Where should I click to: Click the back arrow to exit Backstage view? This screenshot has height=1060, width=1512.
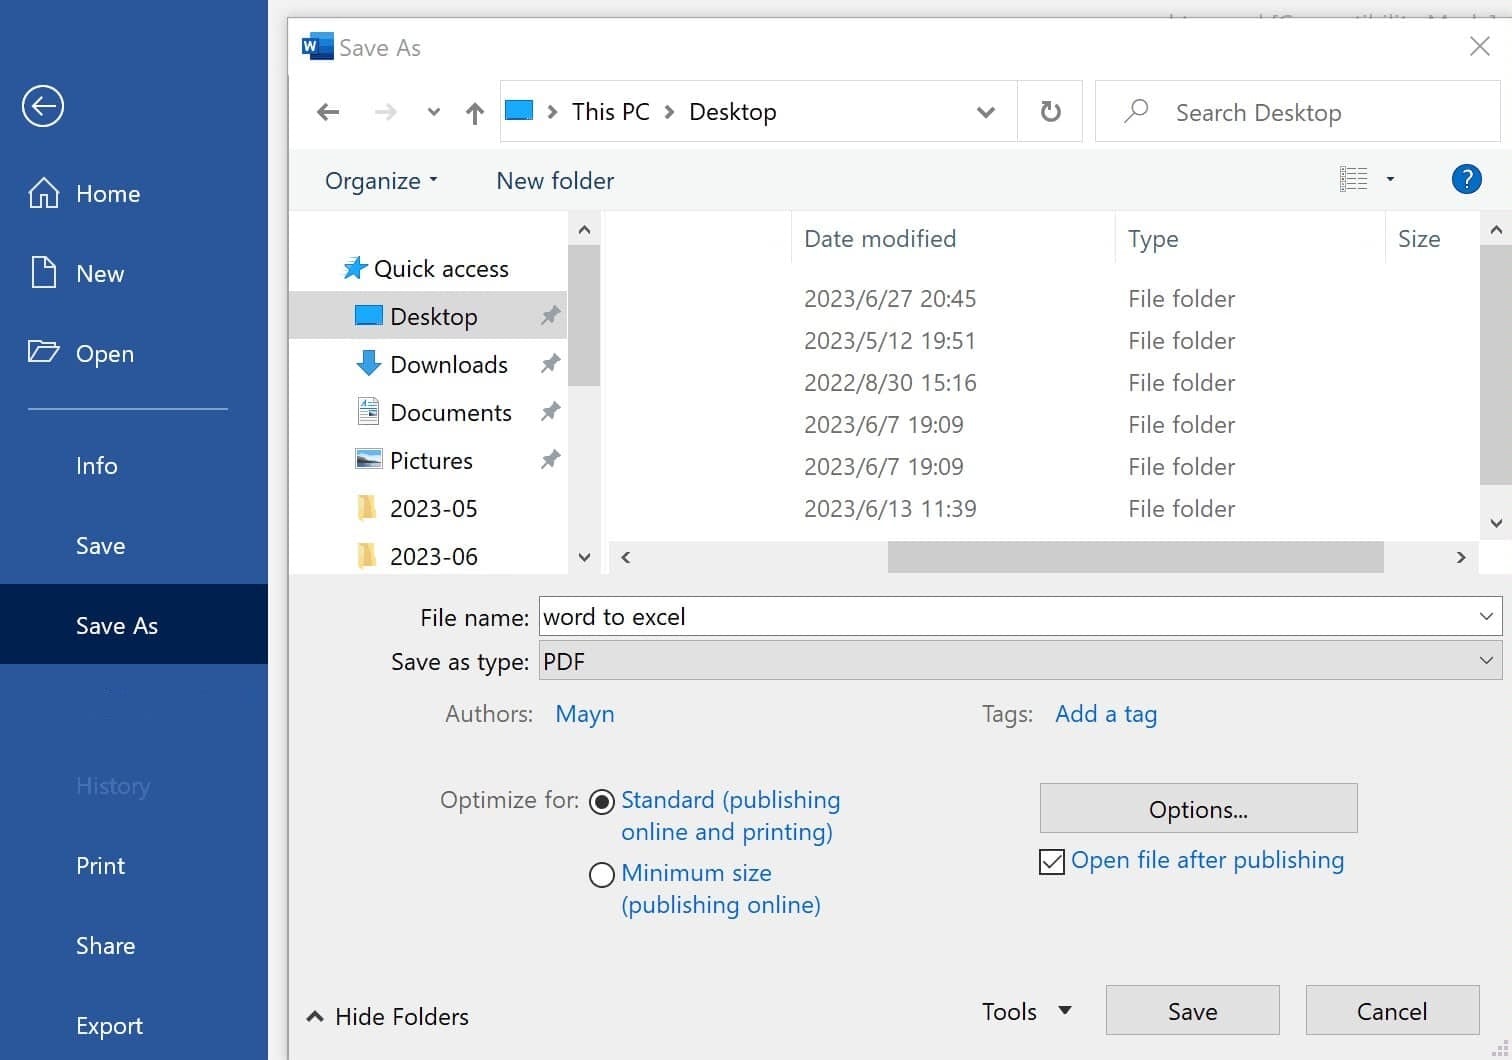pyautogui.click(x=42, y=105)
